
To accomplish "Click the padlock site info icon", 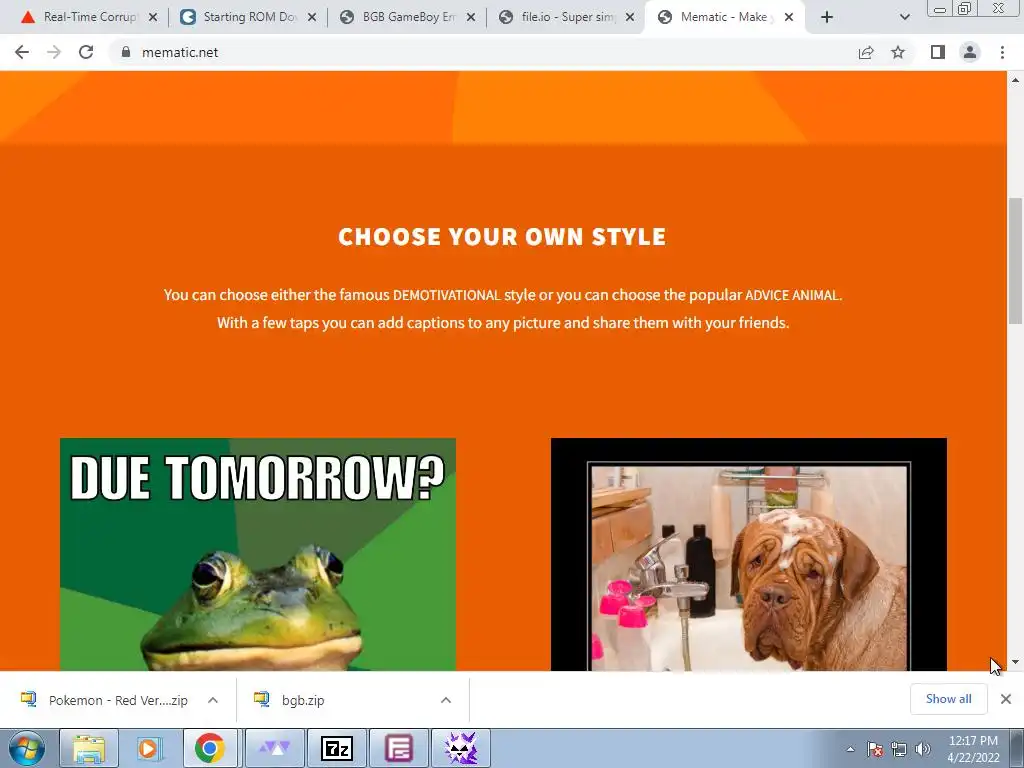I will pyautogui.click(x=126, y=52).
